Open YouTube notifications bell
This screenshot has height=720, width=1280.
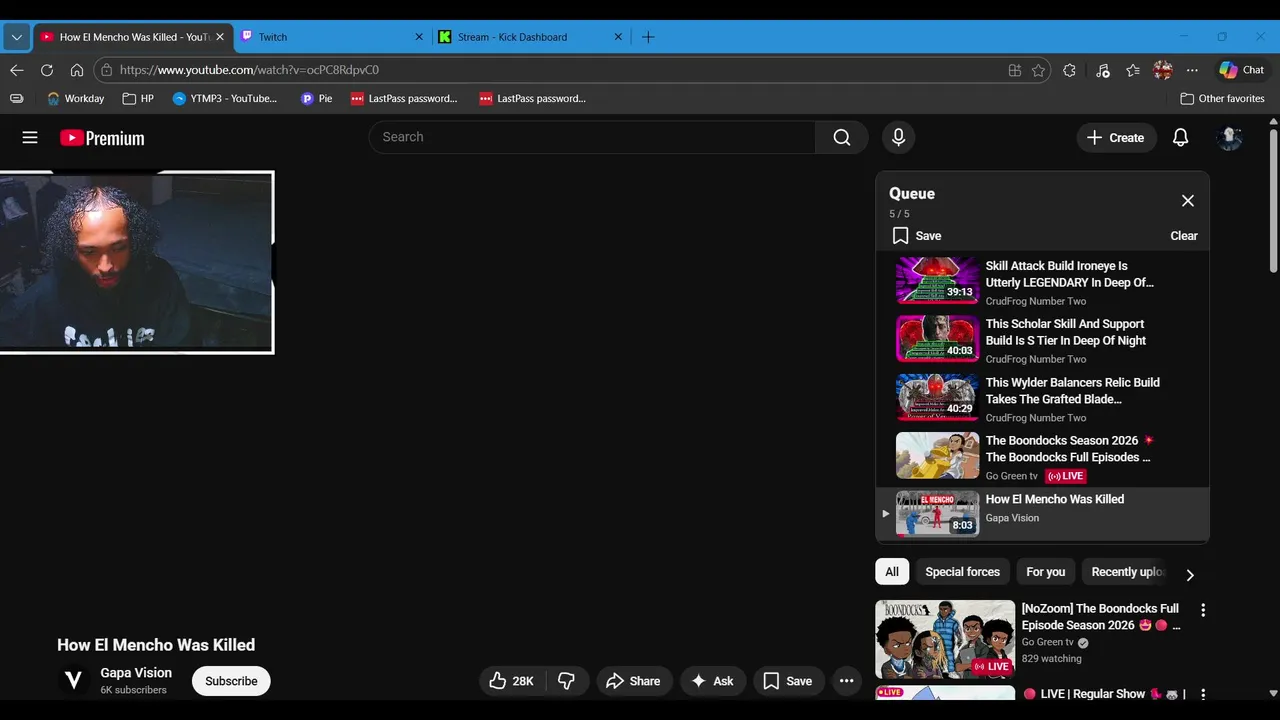1180,138
